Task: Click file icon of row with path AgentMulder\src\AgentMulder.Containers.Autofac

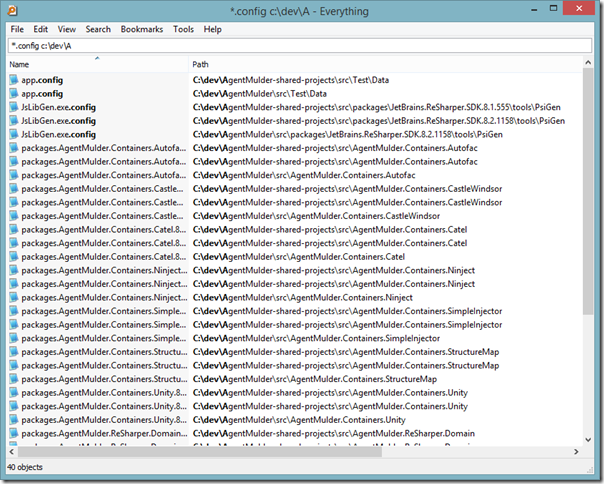Action: (14, 175)
